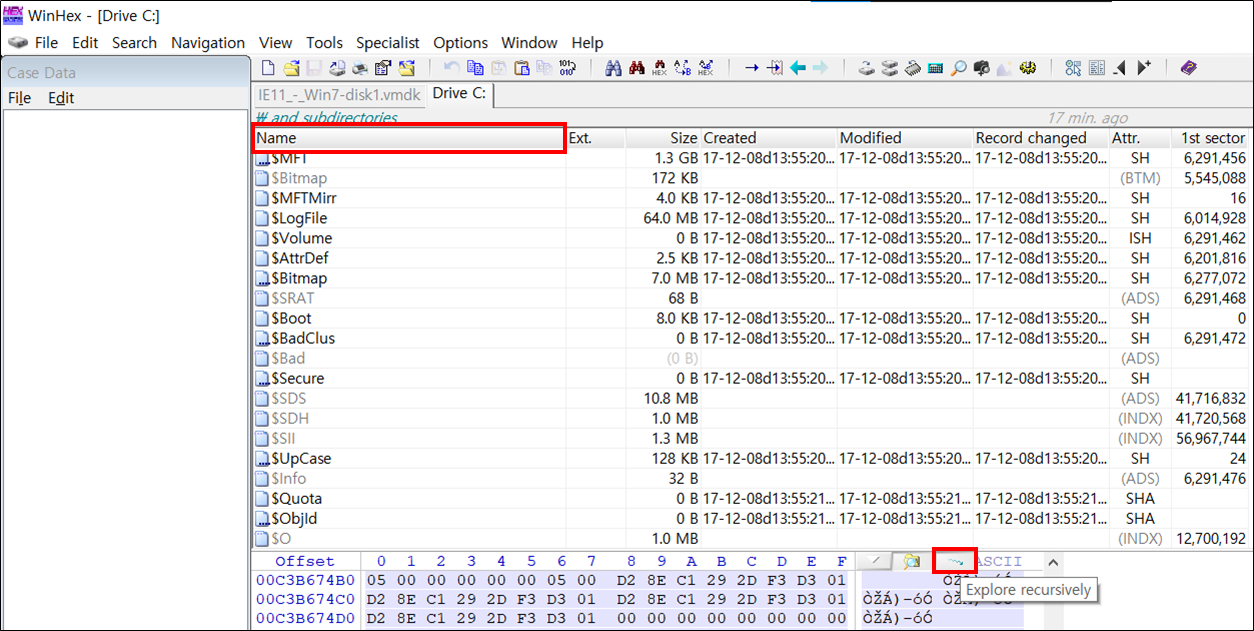Screen dimensions: 1254x631
Task: Select the $UpCase file row
Action: (751, 458)
